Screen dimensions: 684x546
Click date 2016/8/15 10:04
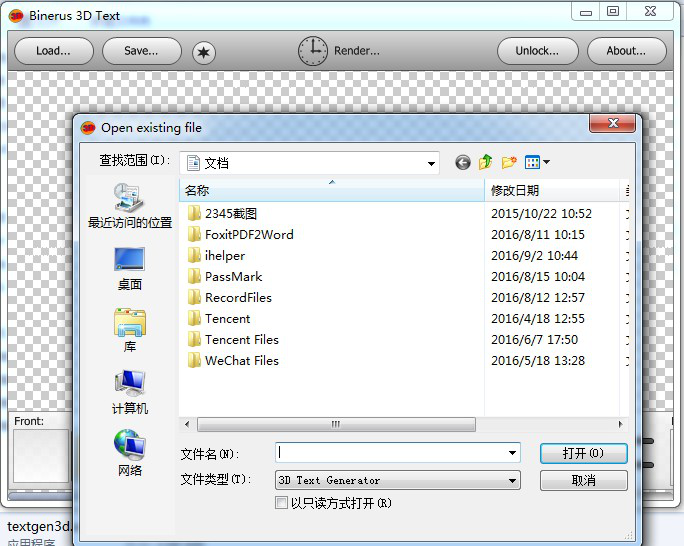[538, 276]
